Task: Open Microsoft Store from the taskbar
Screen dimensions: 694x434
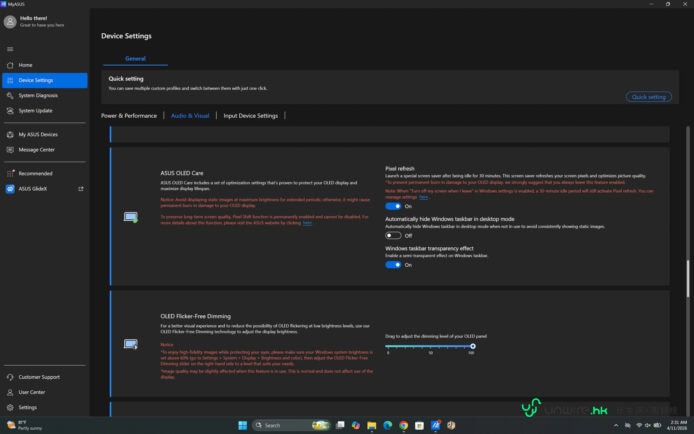Action: [x=420, y=425]
